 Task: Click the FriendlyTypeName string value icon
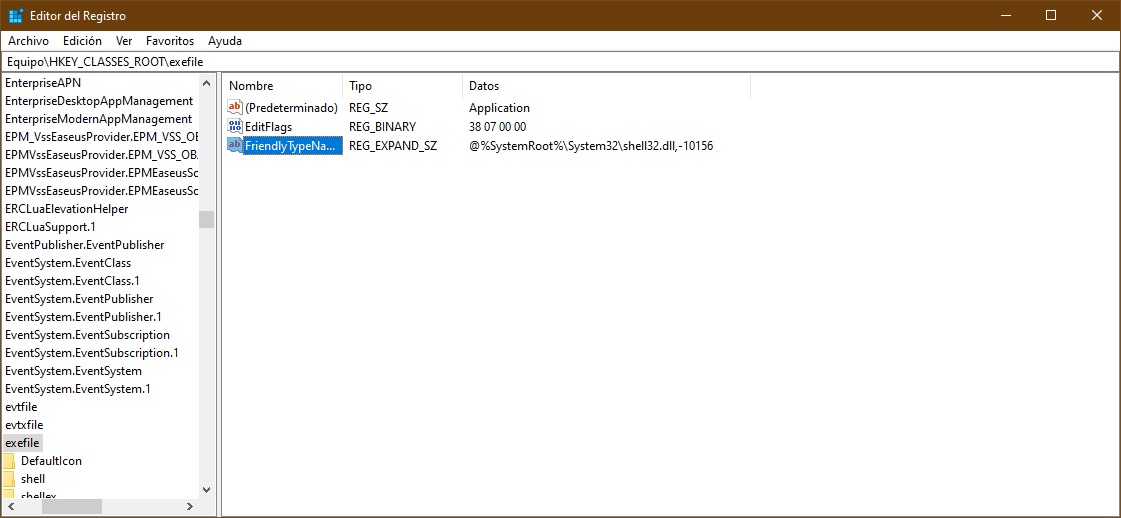point(235,145)
